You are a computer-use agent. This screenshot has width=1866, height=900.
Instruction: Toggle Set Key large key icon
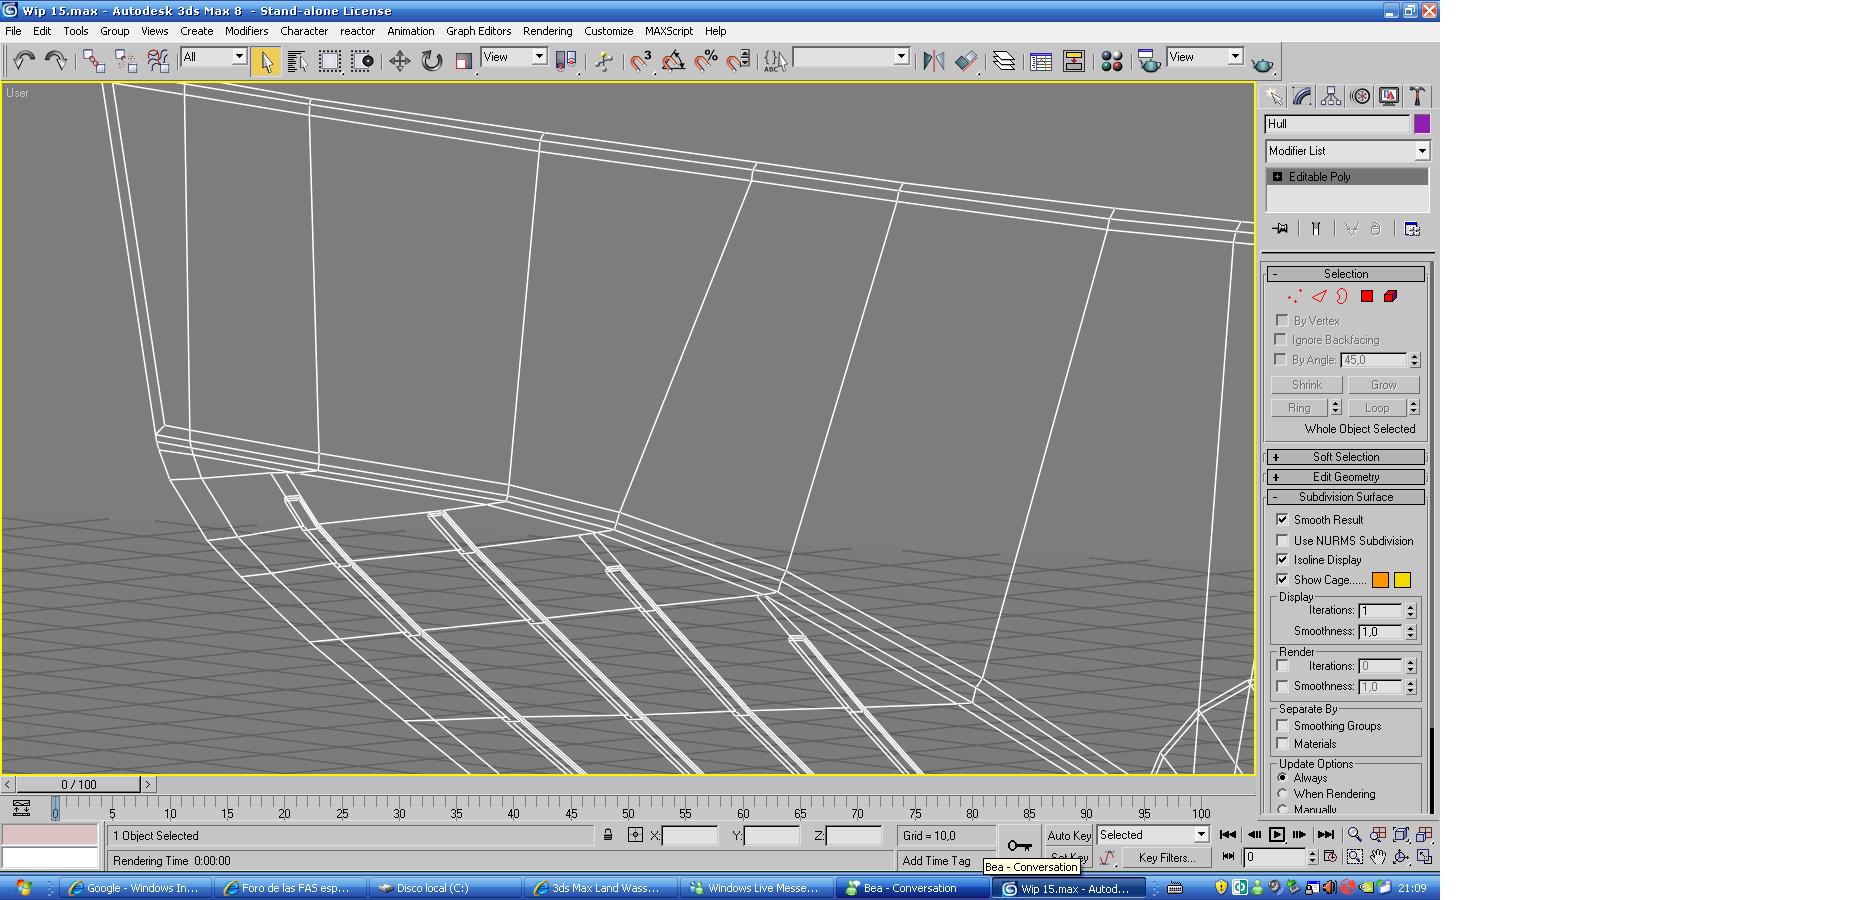coord(1019,845)
